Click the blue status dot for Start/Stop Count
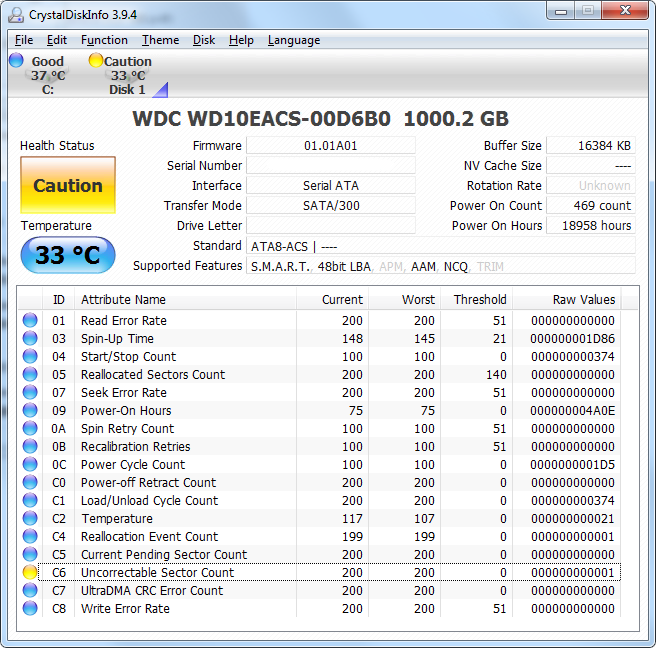Image resolution: width=656 pixels, height=648 pixels. pyautogui.click(x=30, y=356)
